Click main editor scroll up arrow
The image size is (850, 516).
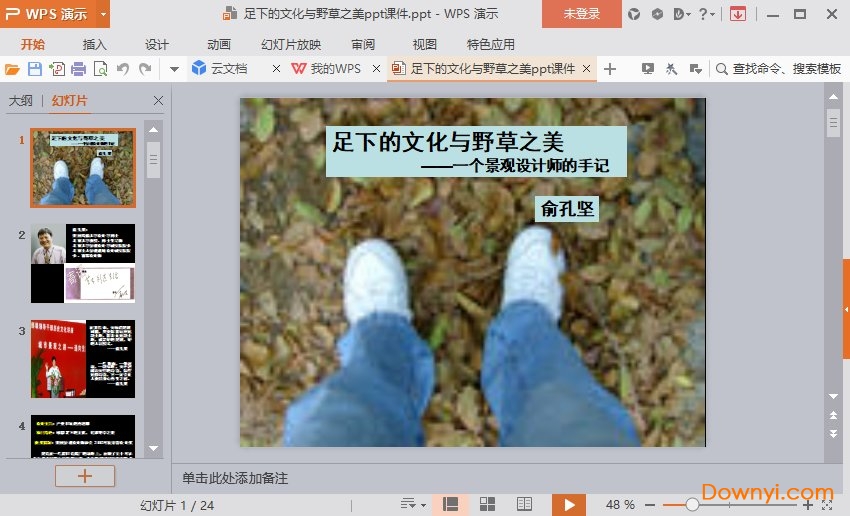833,96
